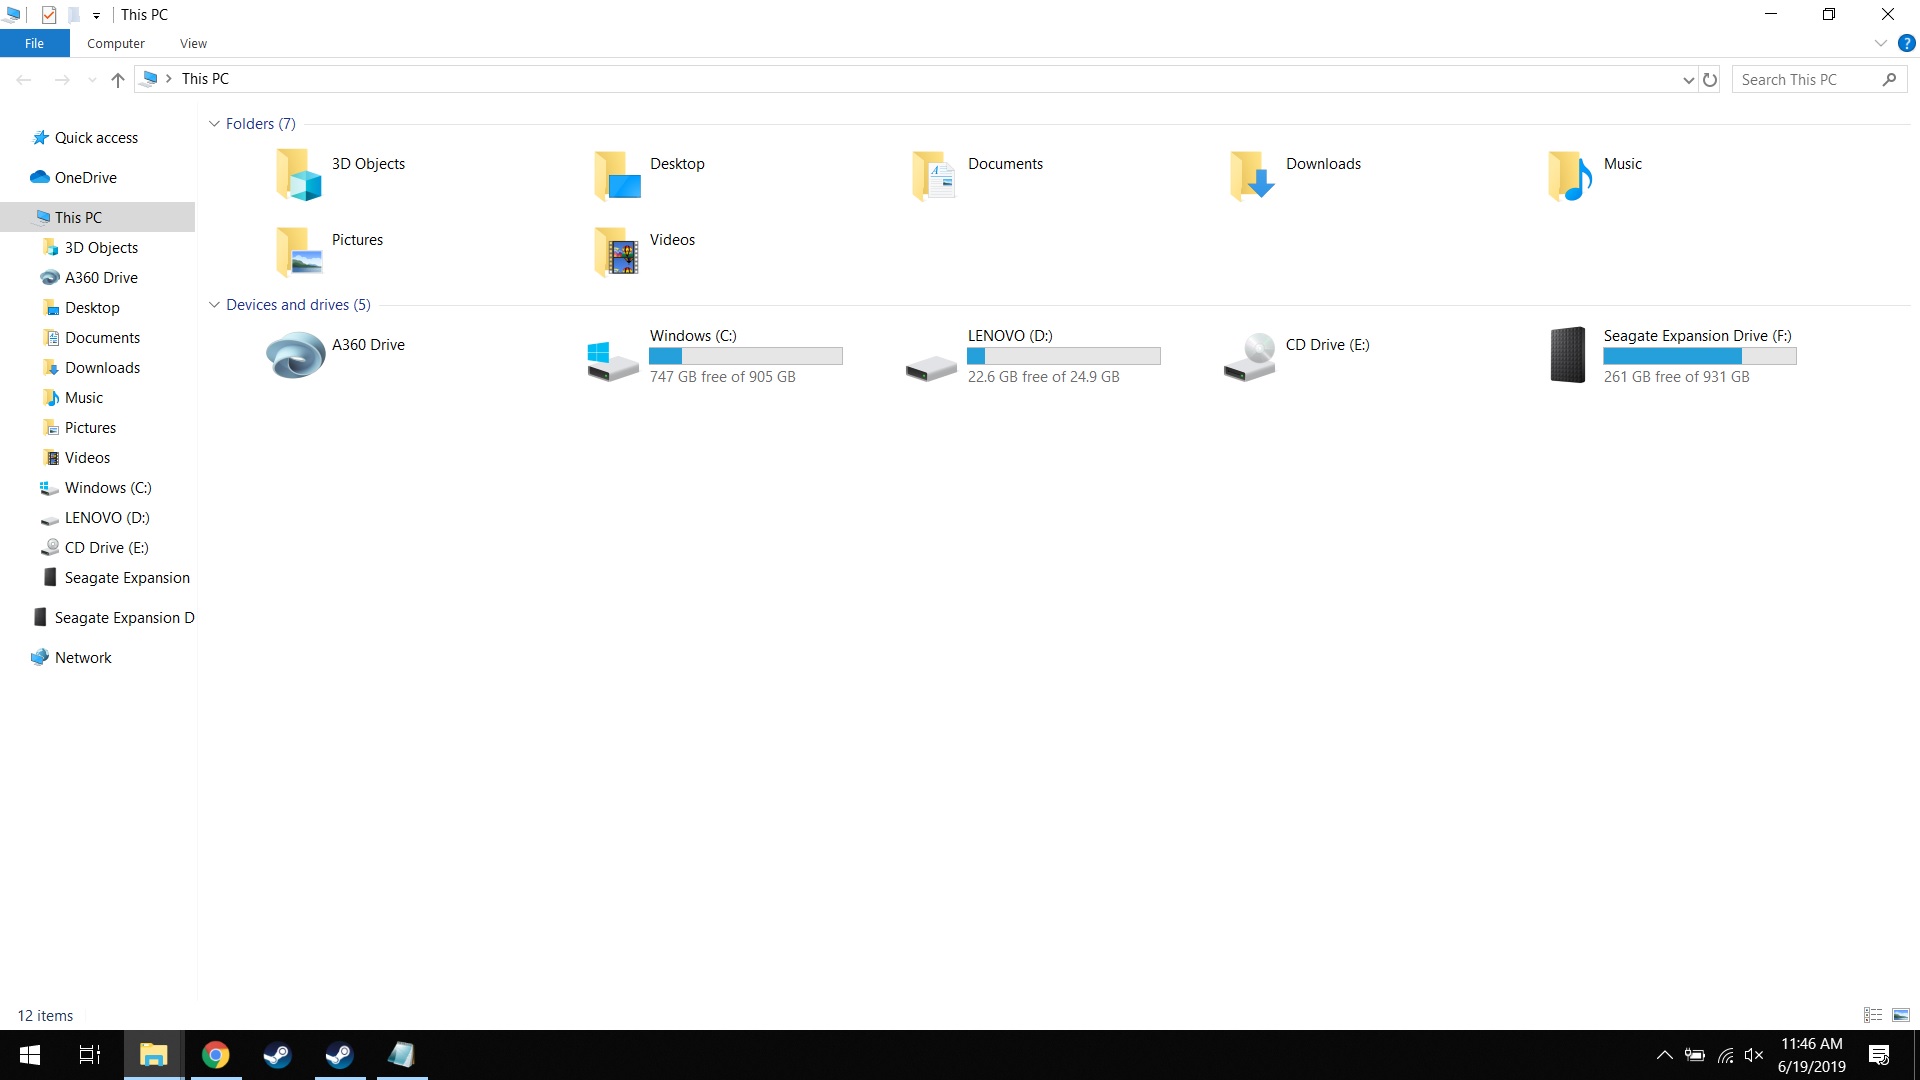Open the A360 Drive icon in drives
The image size is (1920, 1080).
pos(296,355)
